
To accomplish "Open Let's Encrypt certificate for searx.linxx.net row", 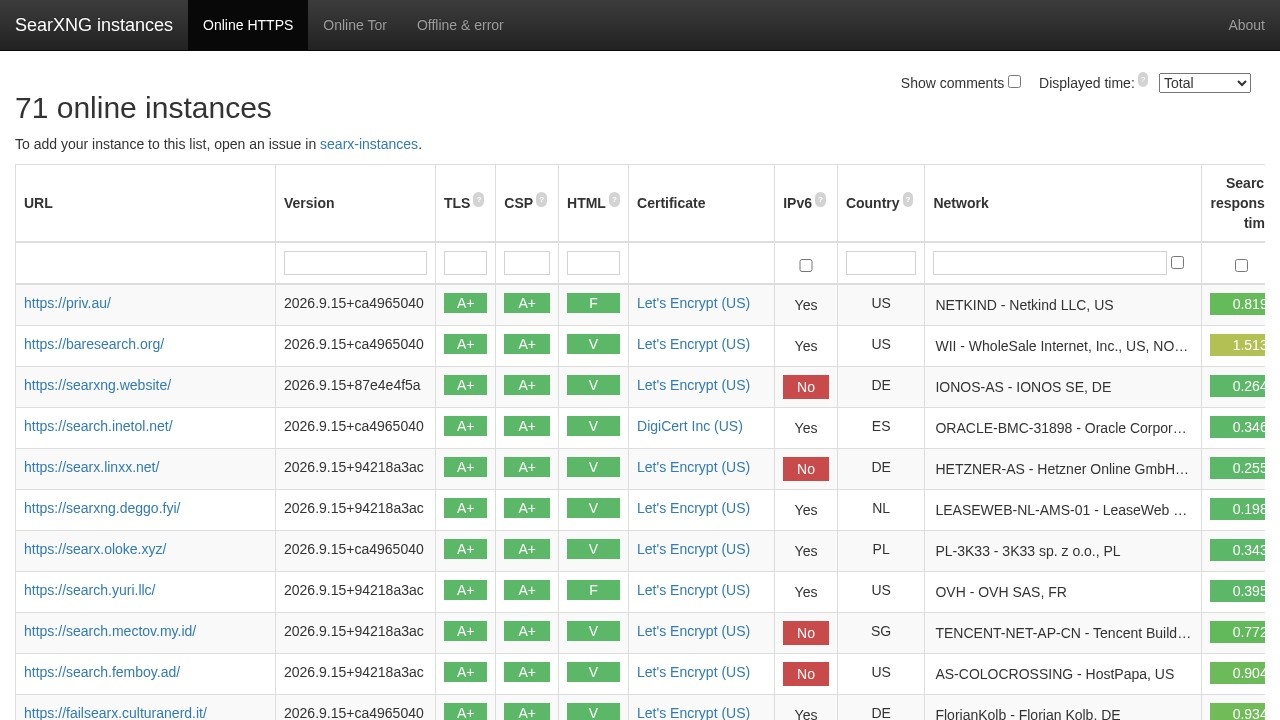I will click(x=693, y=467).
